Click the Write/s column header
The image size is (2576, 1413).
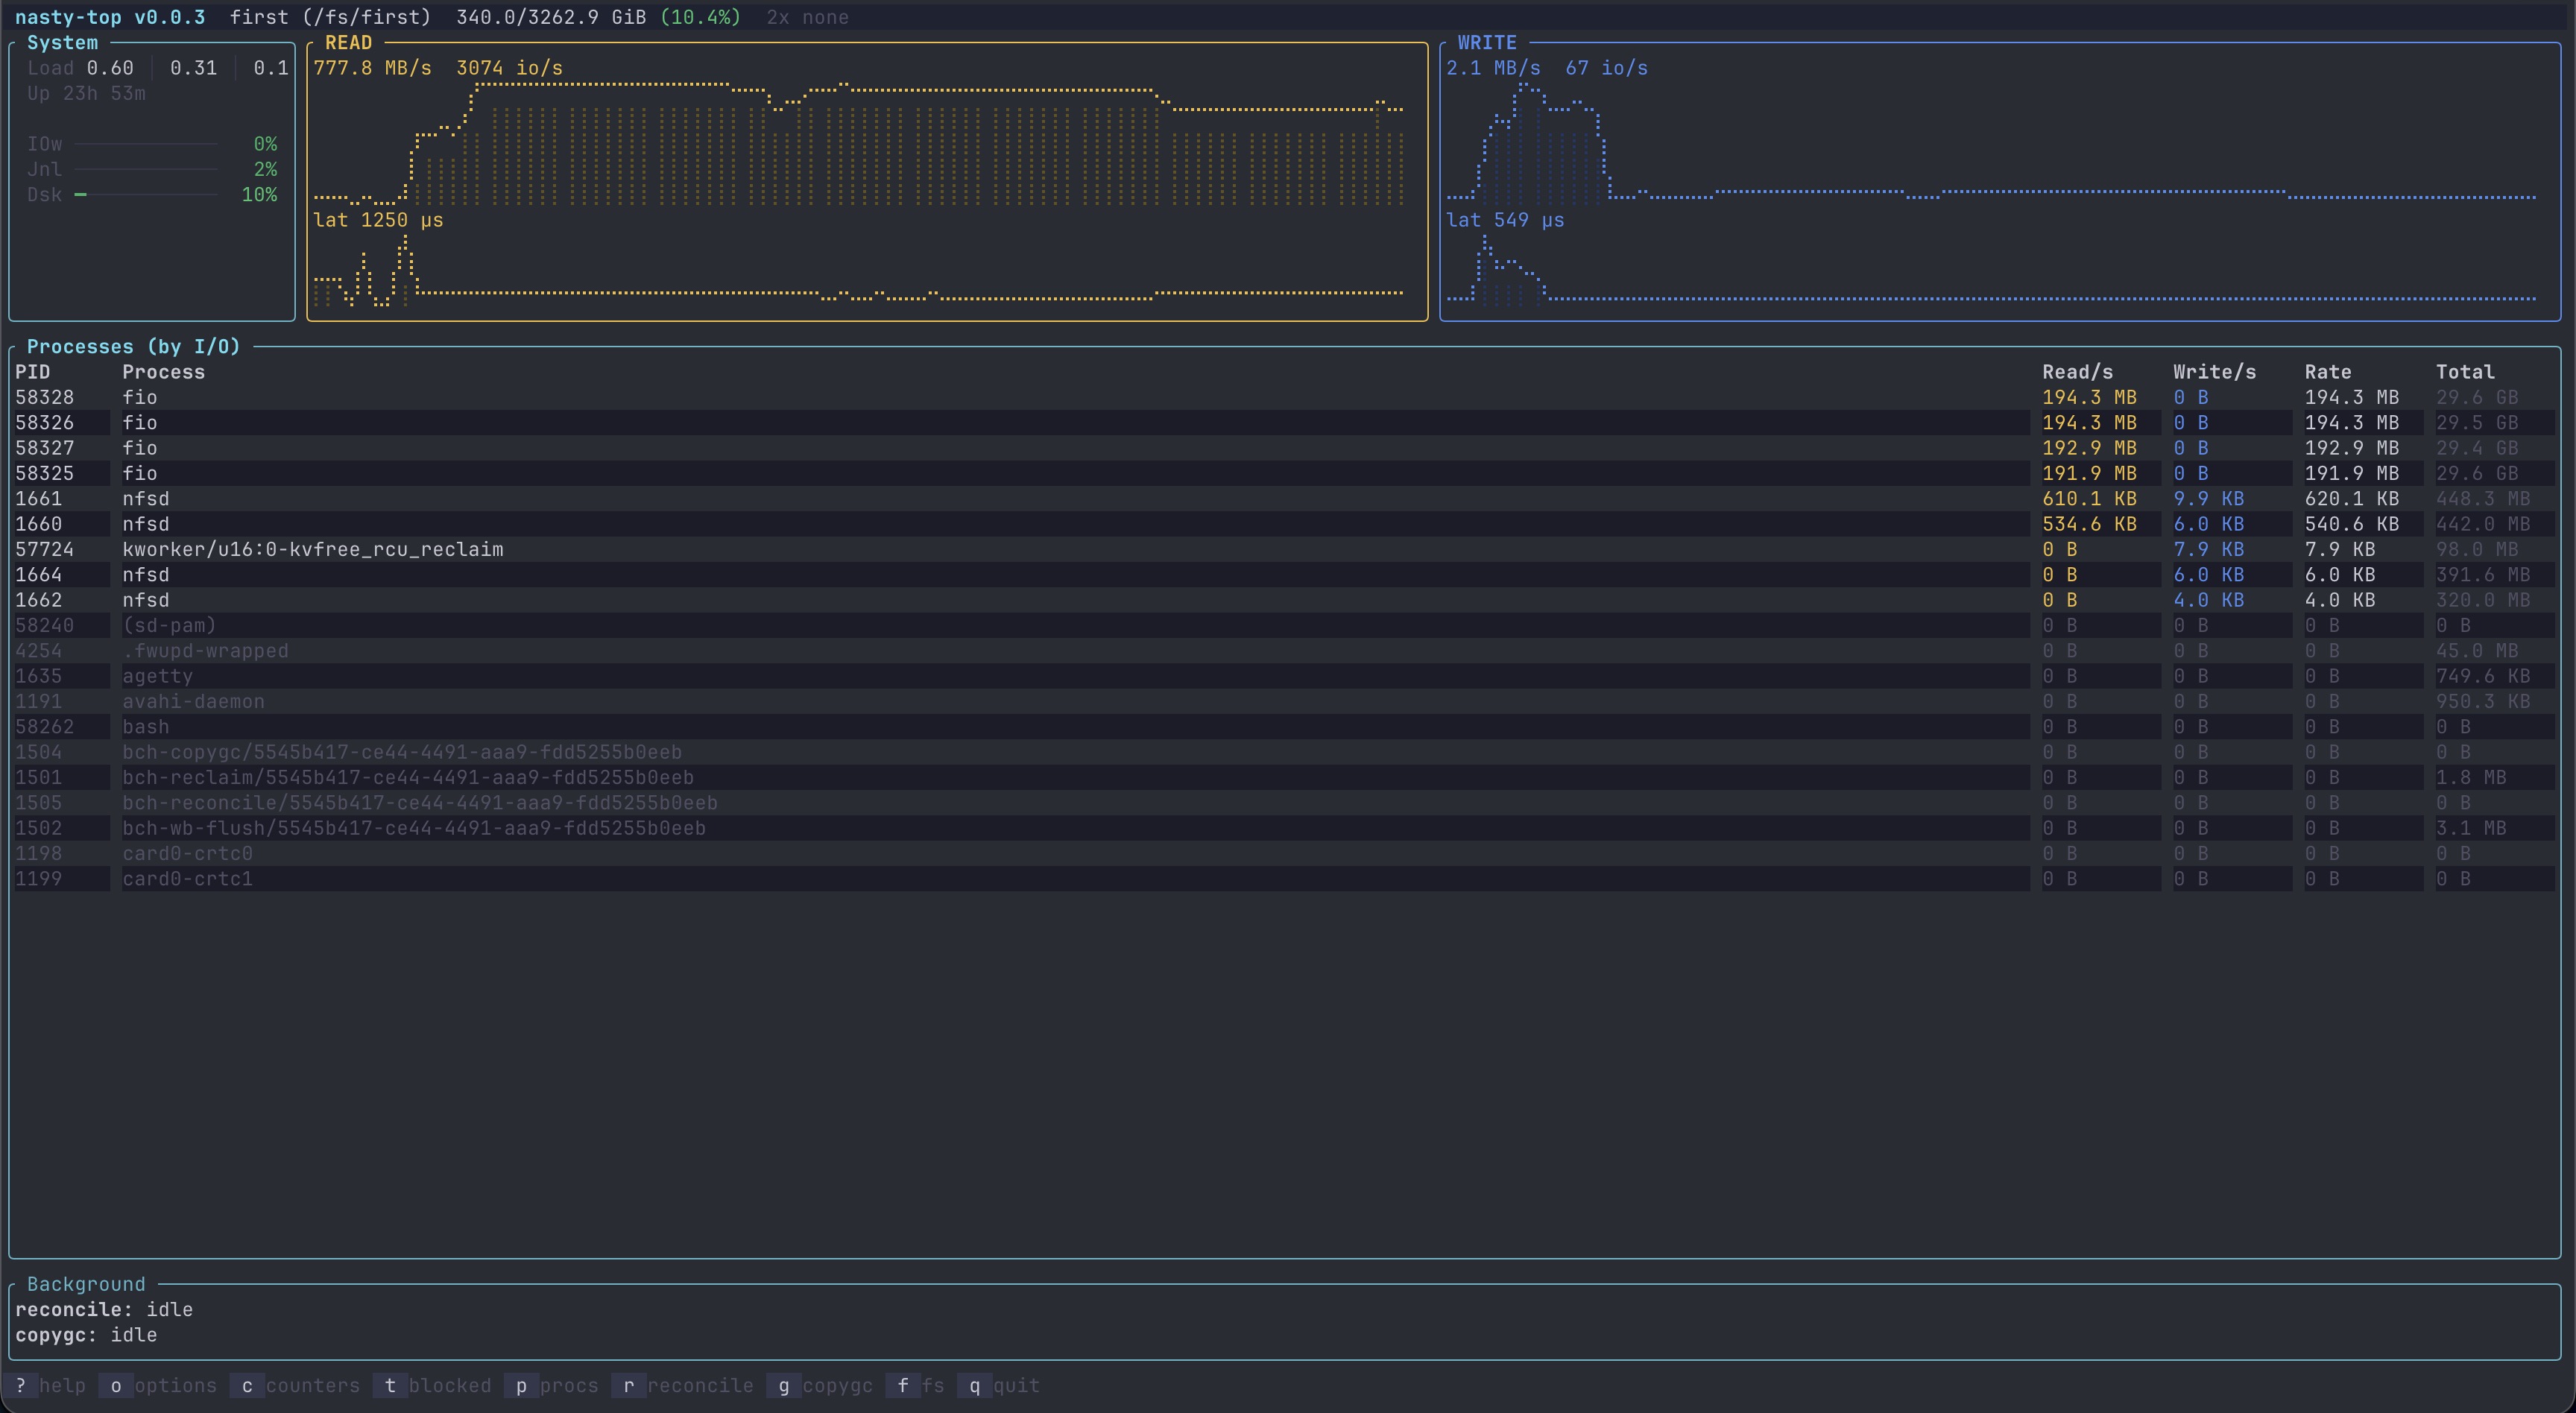pos(2214,372)
